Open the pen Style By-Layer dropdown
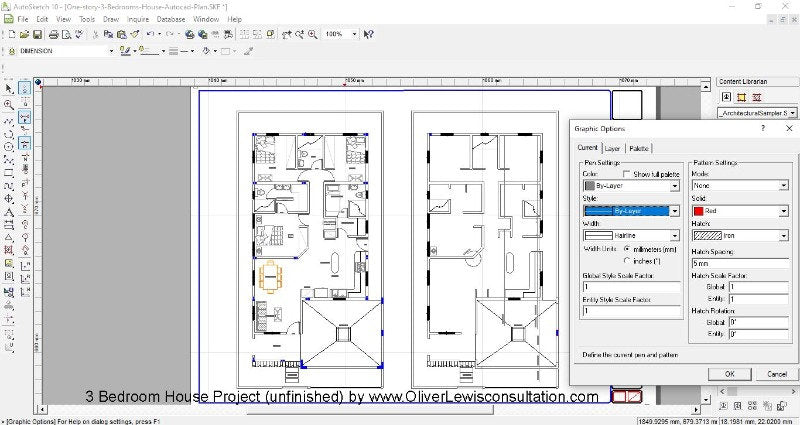 [x=675, y=211]
